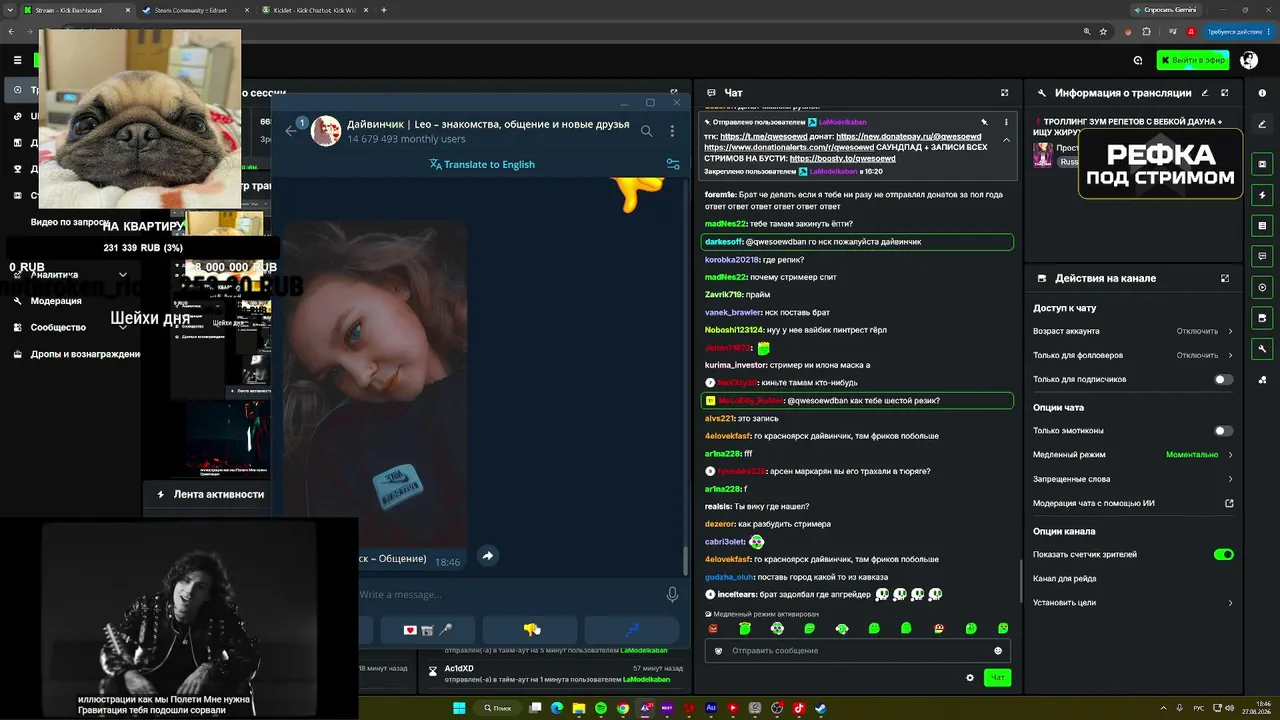Screen dimensions: 1280x720
Task: Click the Windows taskbar search box
Action: point(497,708)
